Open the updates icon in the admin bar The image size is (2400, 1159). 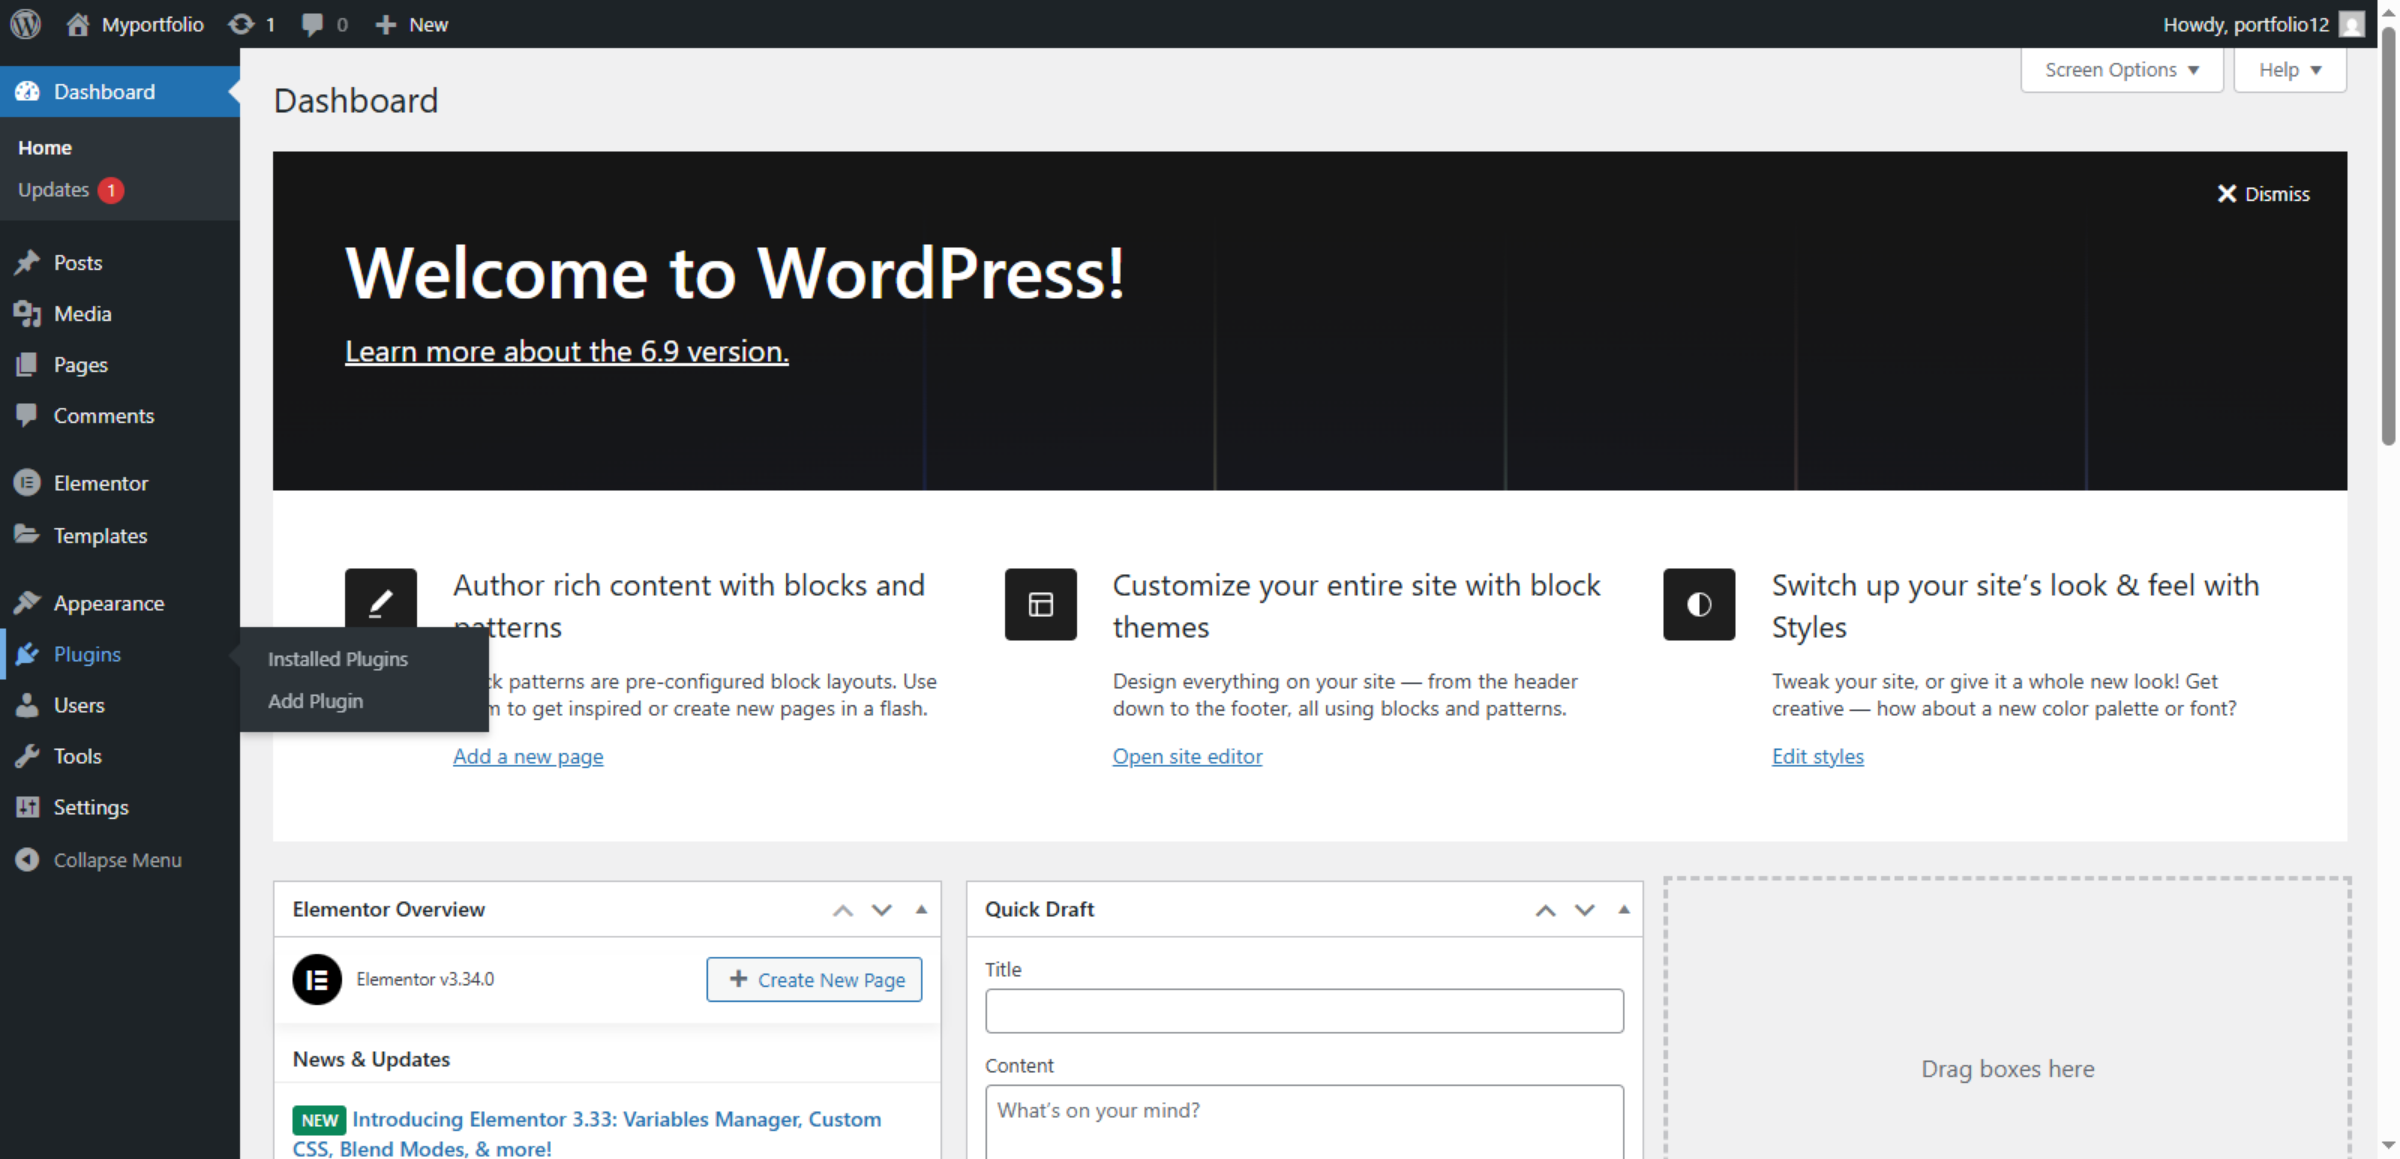(241, 24)
